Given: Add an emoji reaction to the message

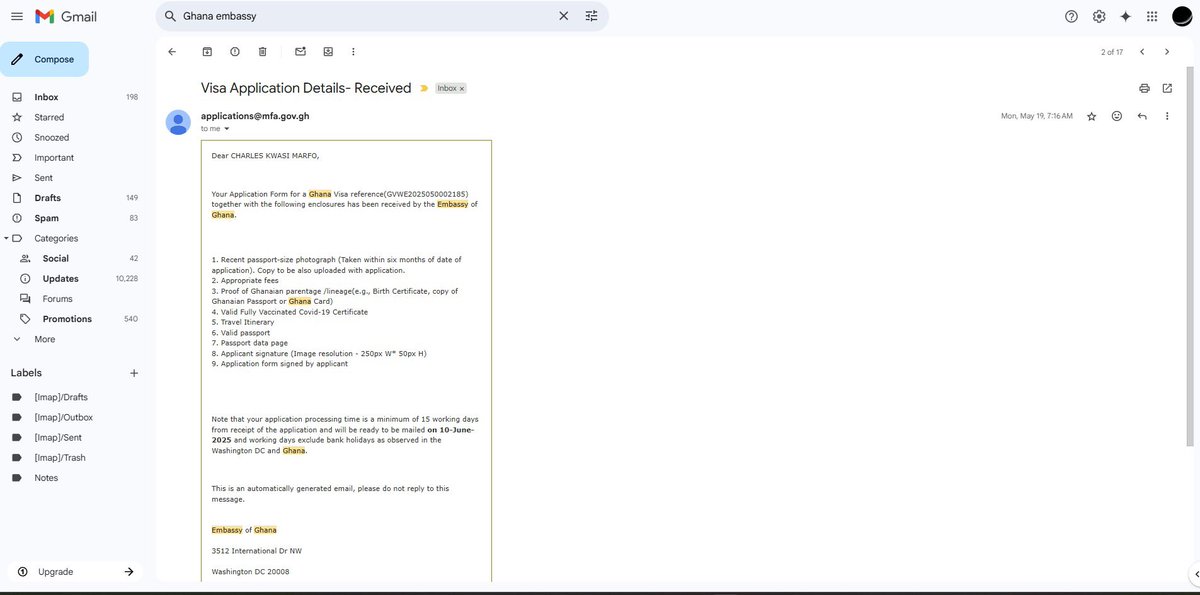Looking at the screenshot, I should pos(1116,116).
